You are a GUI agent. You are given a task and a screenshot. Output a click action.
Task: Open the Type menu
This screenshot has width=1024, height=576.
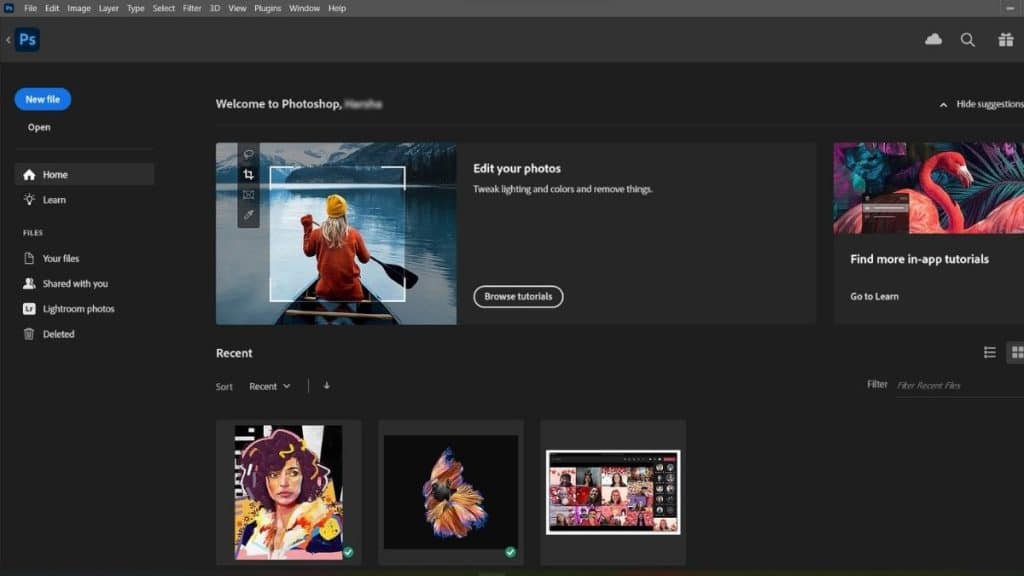(x=136, y=8)
